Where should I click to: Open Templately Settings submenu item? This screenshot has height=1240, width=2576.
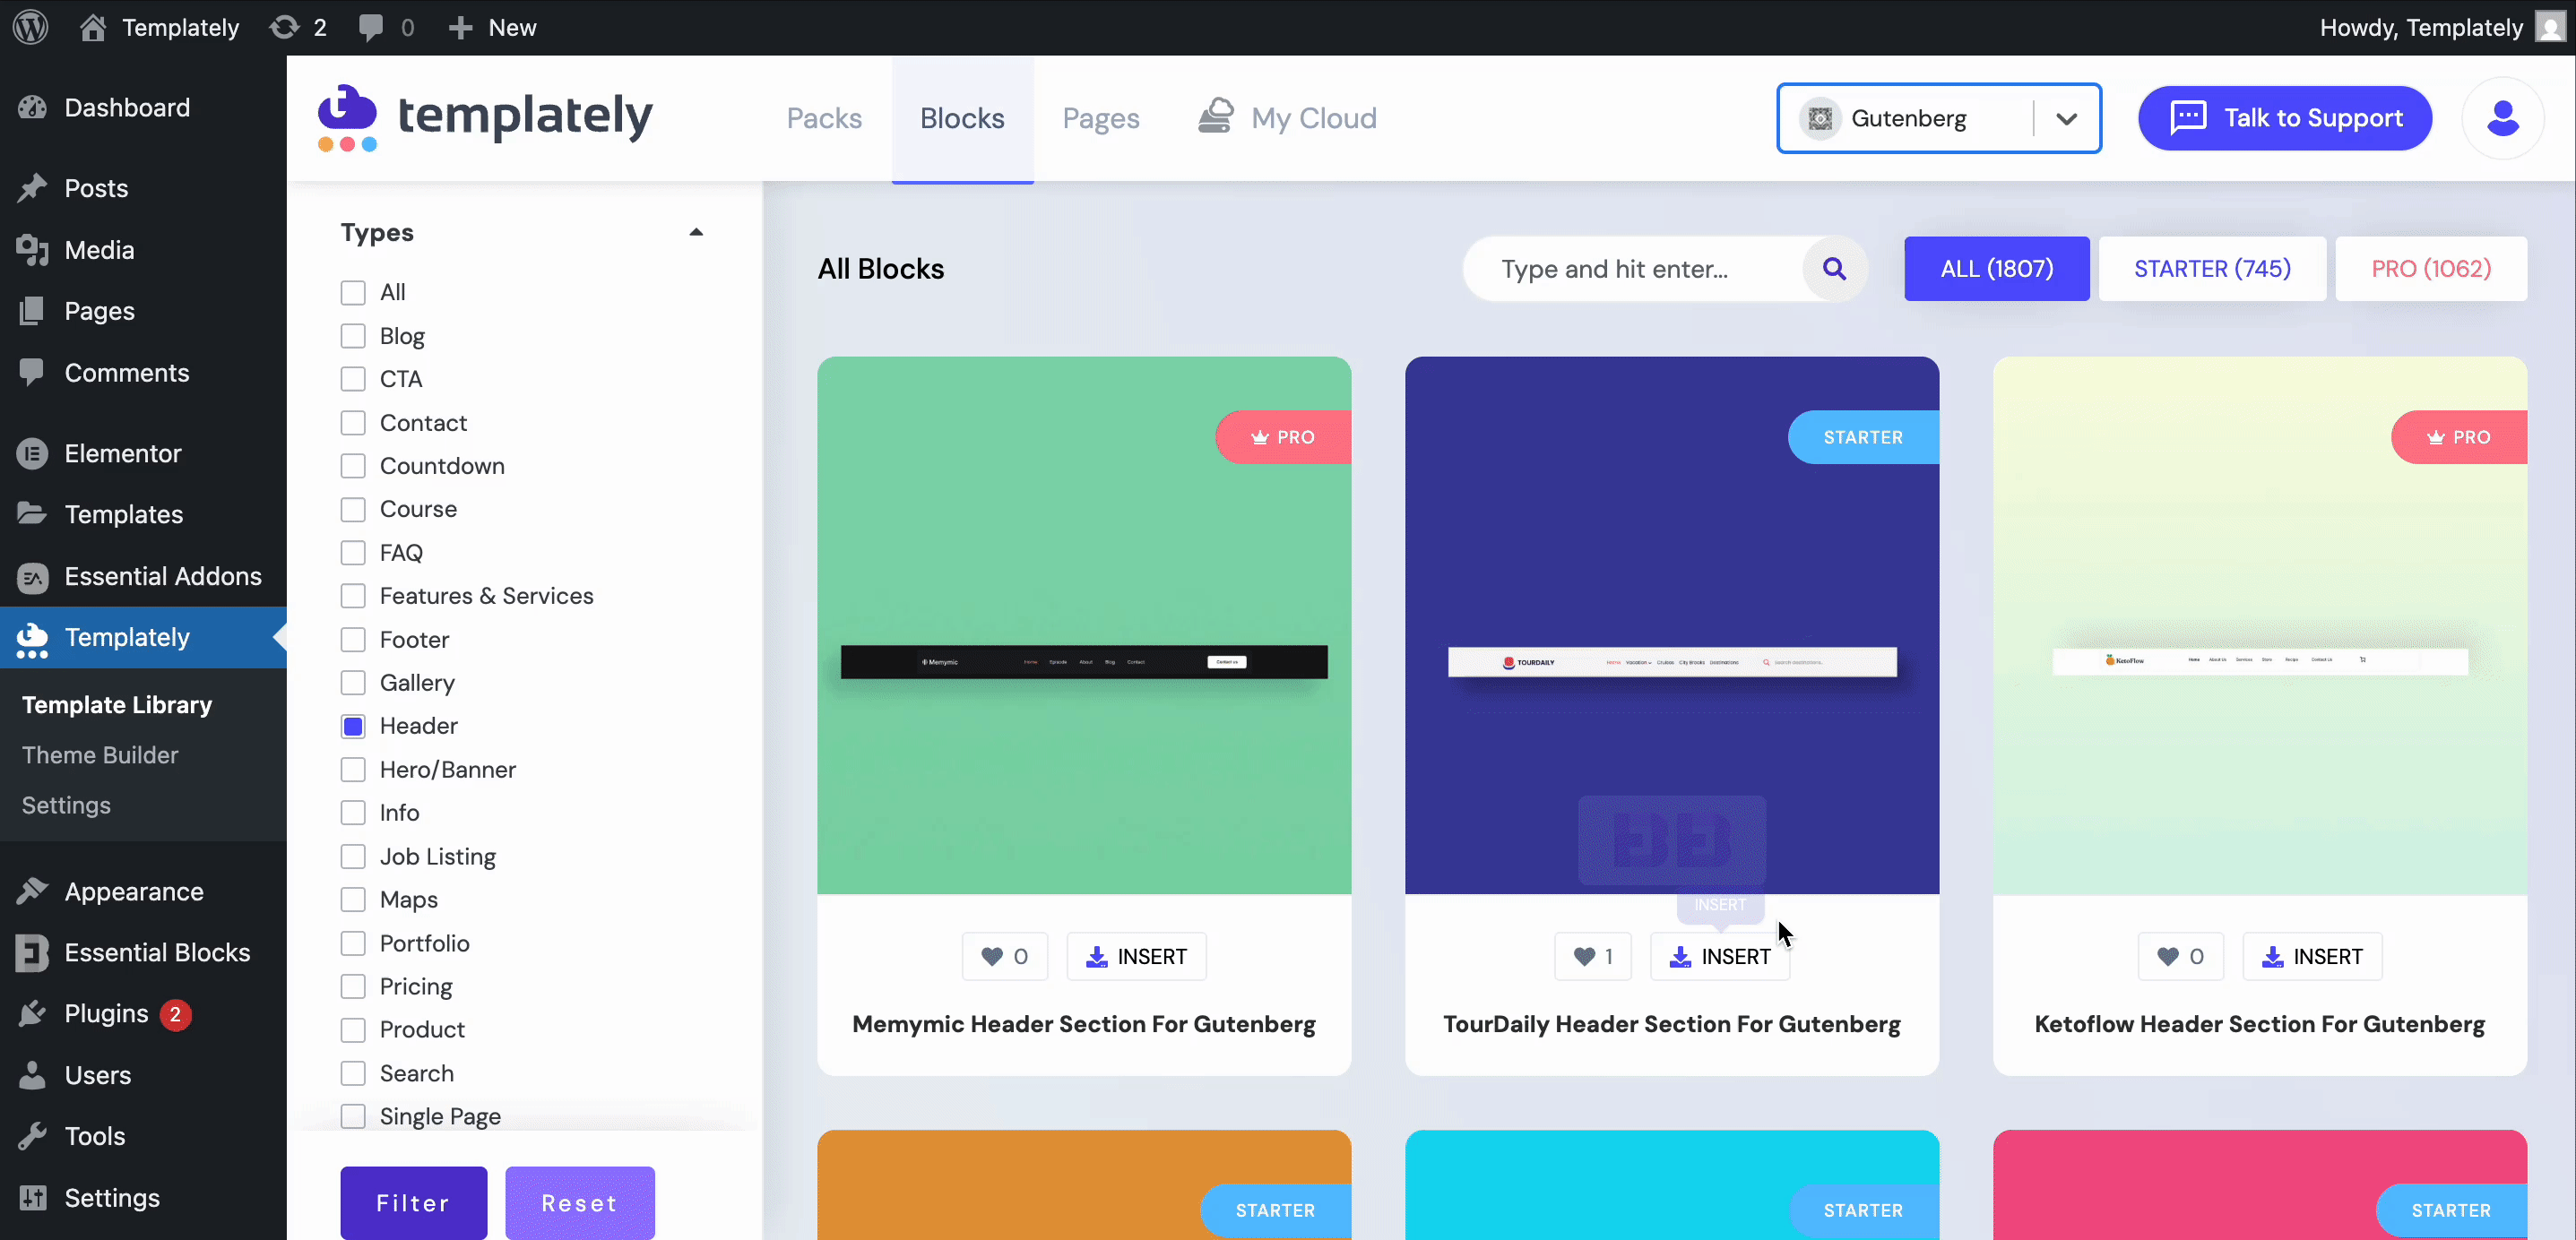(66, 805)
